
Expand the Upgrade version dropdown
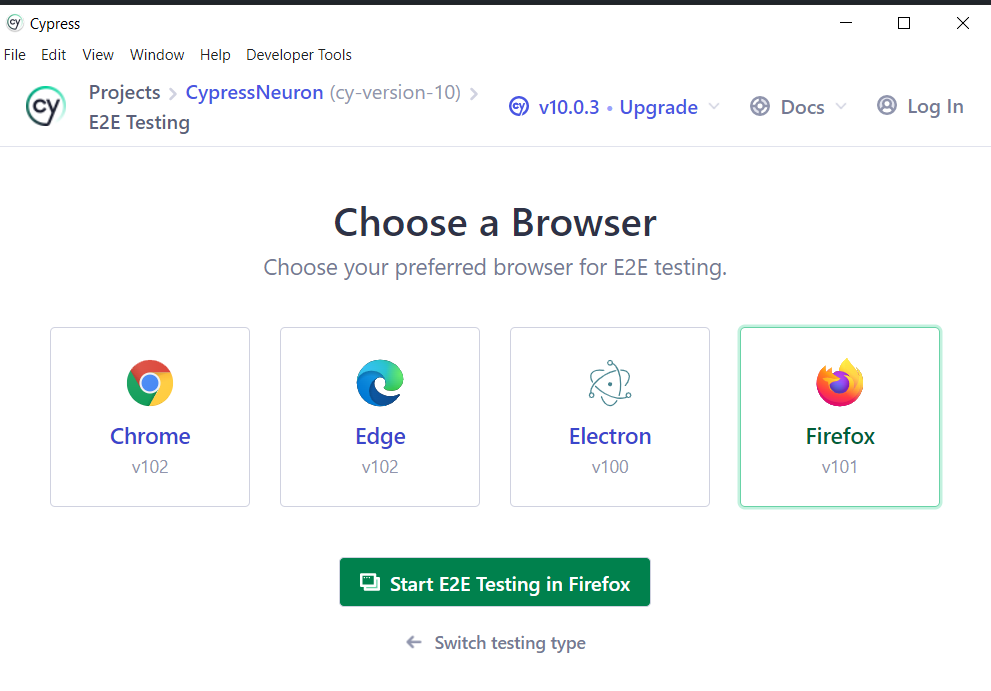(716, 107)
